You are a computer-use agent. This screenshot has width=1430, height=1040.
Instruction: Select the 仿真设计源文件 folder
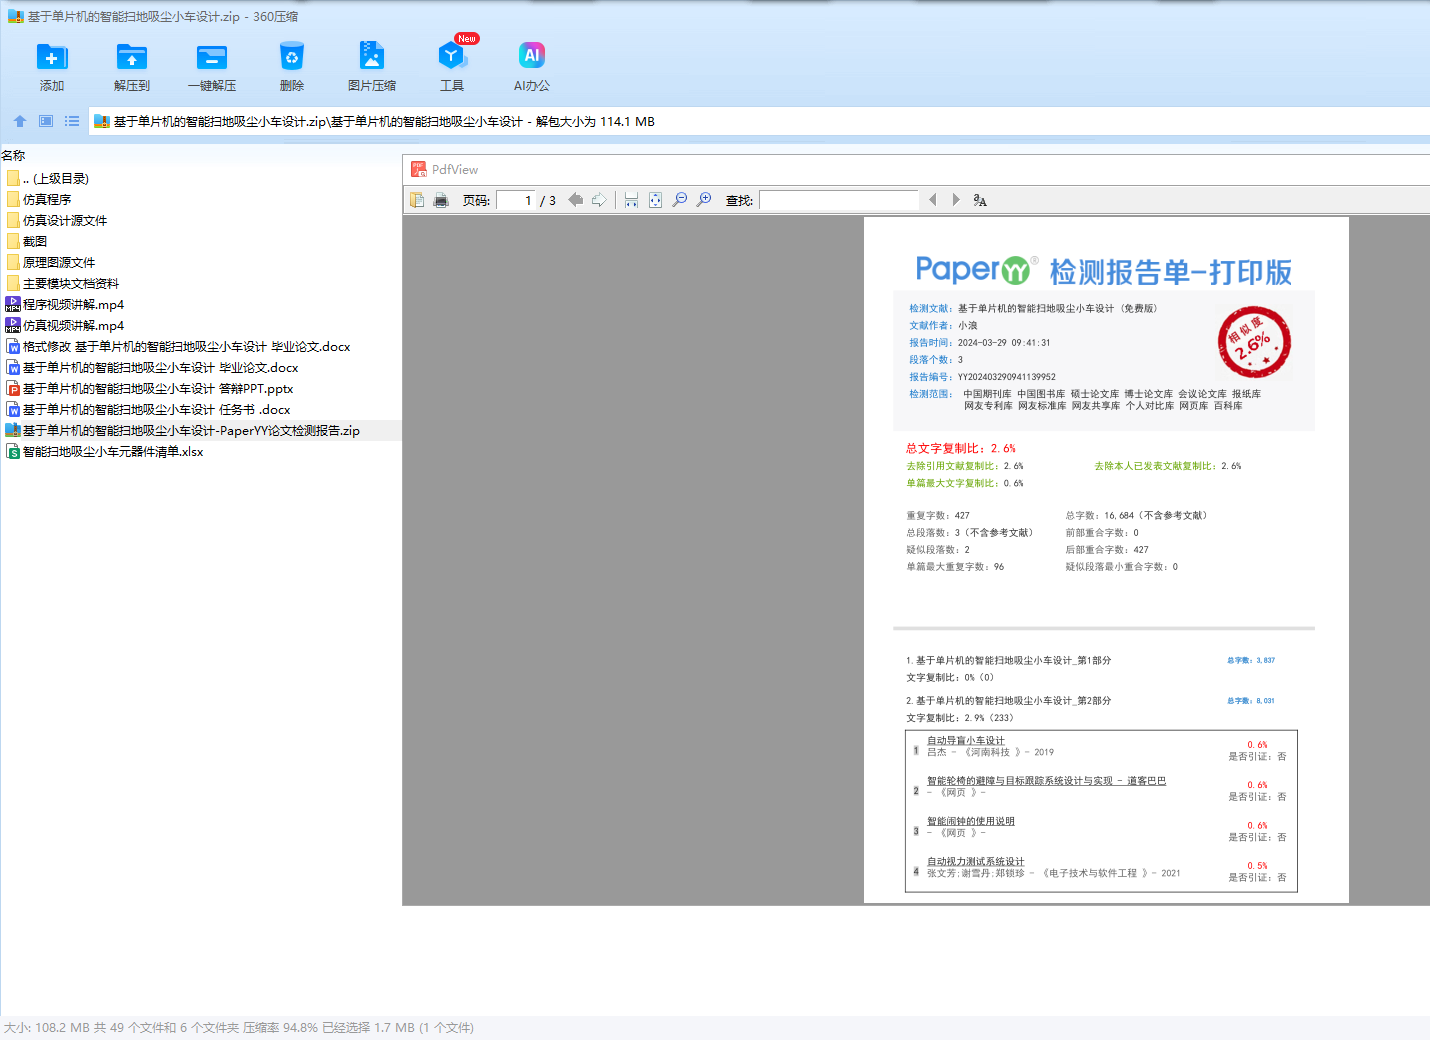57,220
